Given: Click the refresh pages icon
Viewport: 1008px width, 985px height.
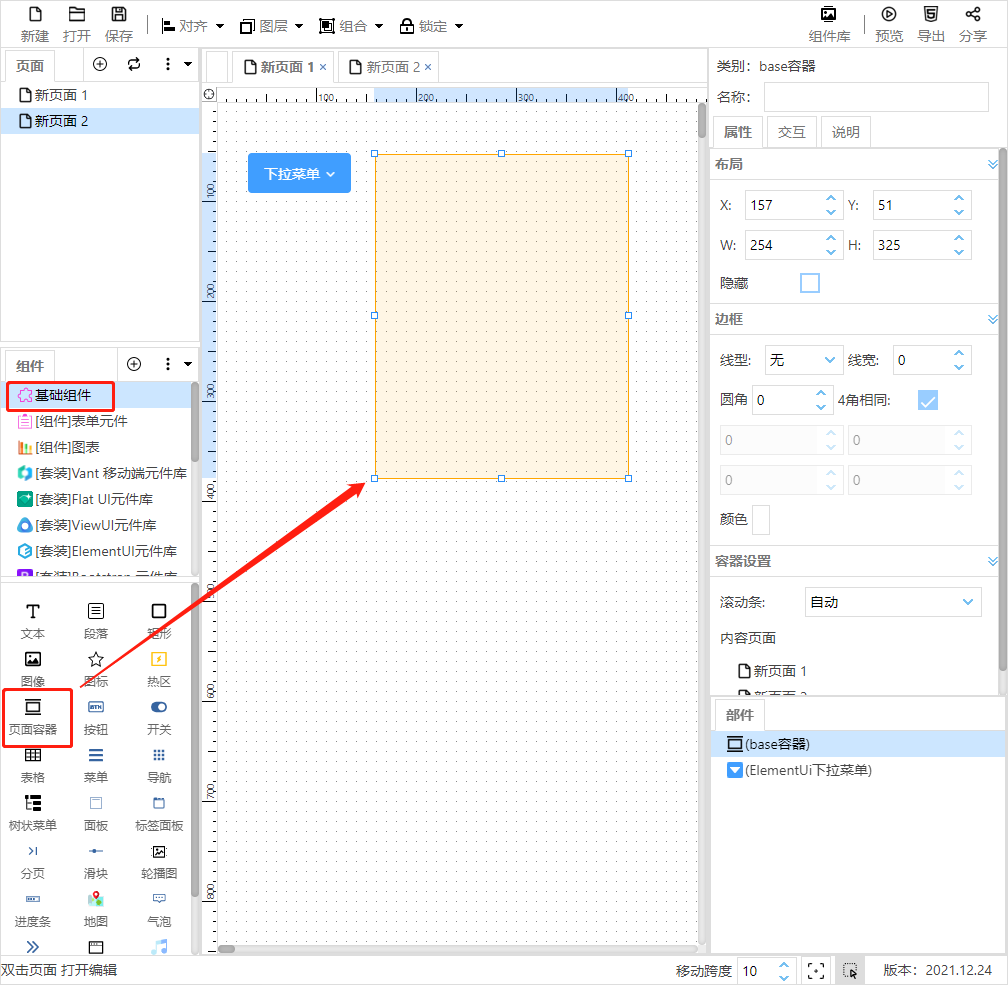Looking at the screenshot, I should 134,64.
